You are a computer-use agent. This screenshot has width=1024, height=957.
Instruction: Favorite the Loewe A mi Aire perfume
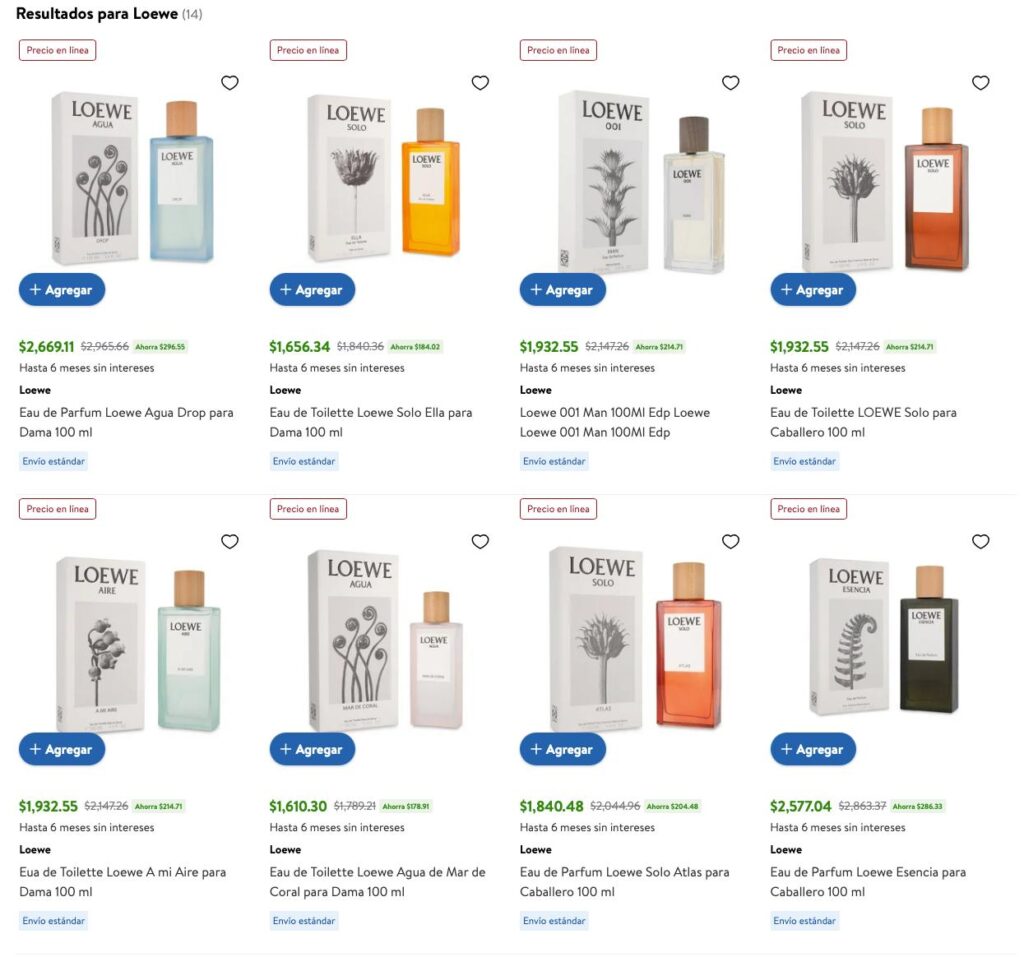(229, 541)
